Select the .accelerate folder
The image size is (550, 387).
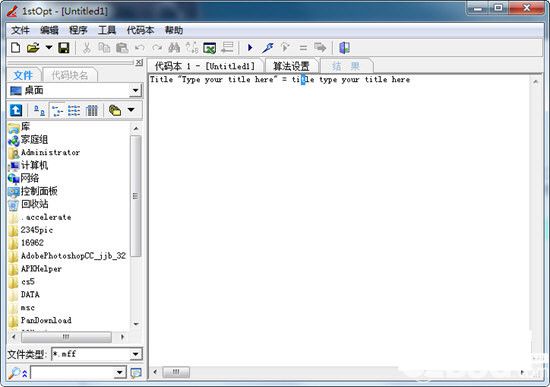coord(46,217)
